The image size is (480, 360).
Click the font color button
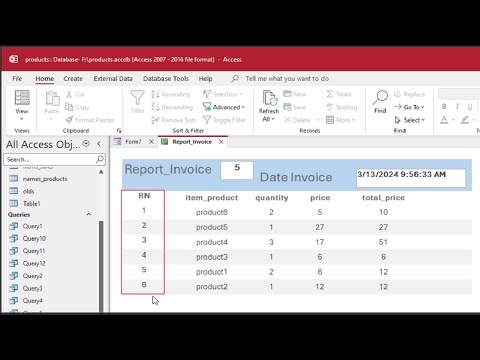click(x=444, y=120)
